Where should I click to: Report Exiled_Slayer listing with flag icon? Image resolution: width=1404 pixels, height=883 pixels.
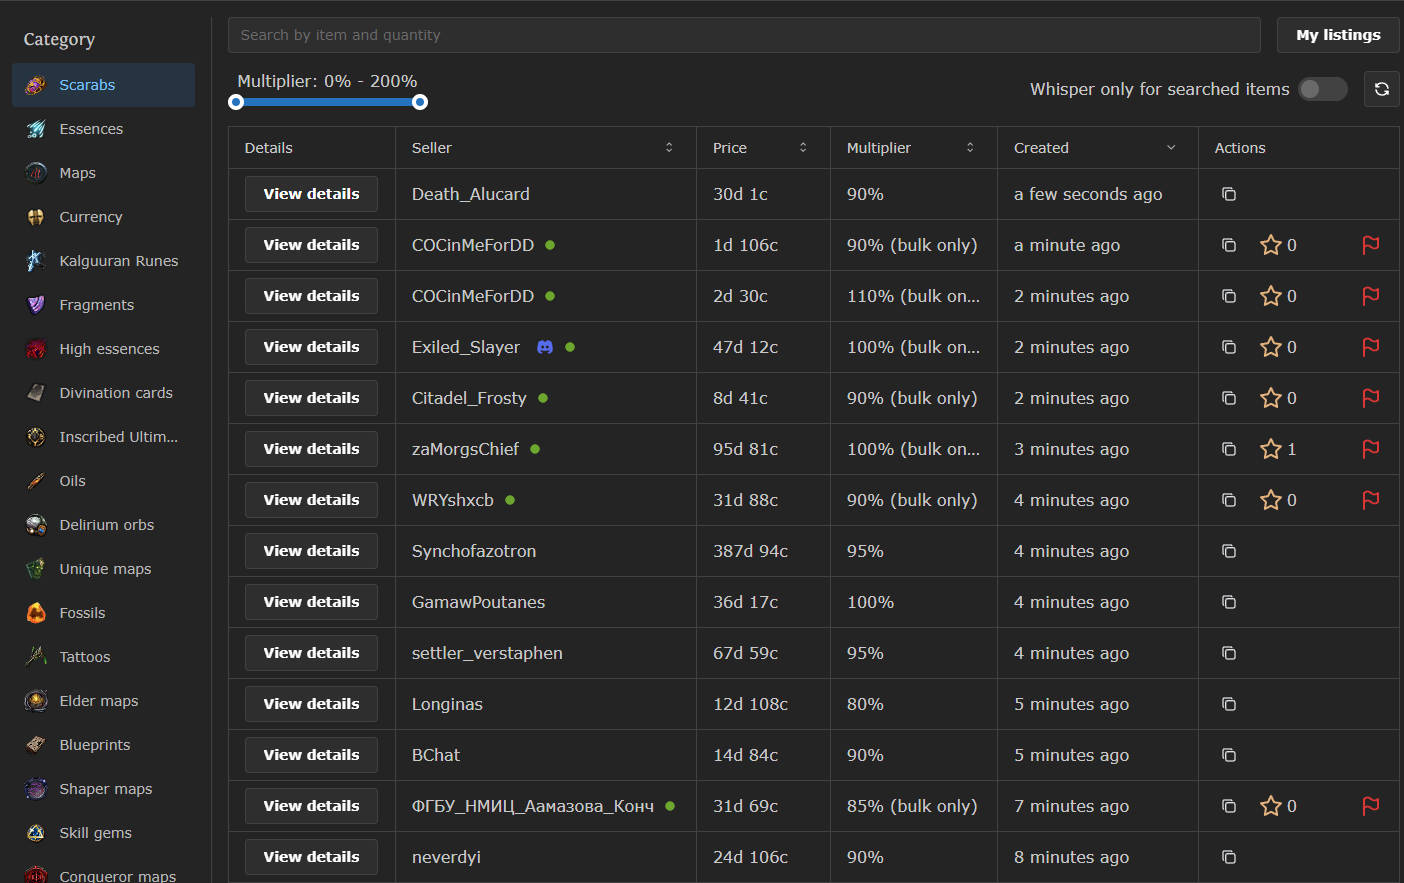[x=1370, y=347]
